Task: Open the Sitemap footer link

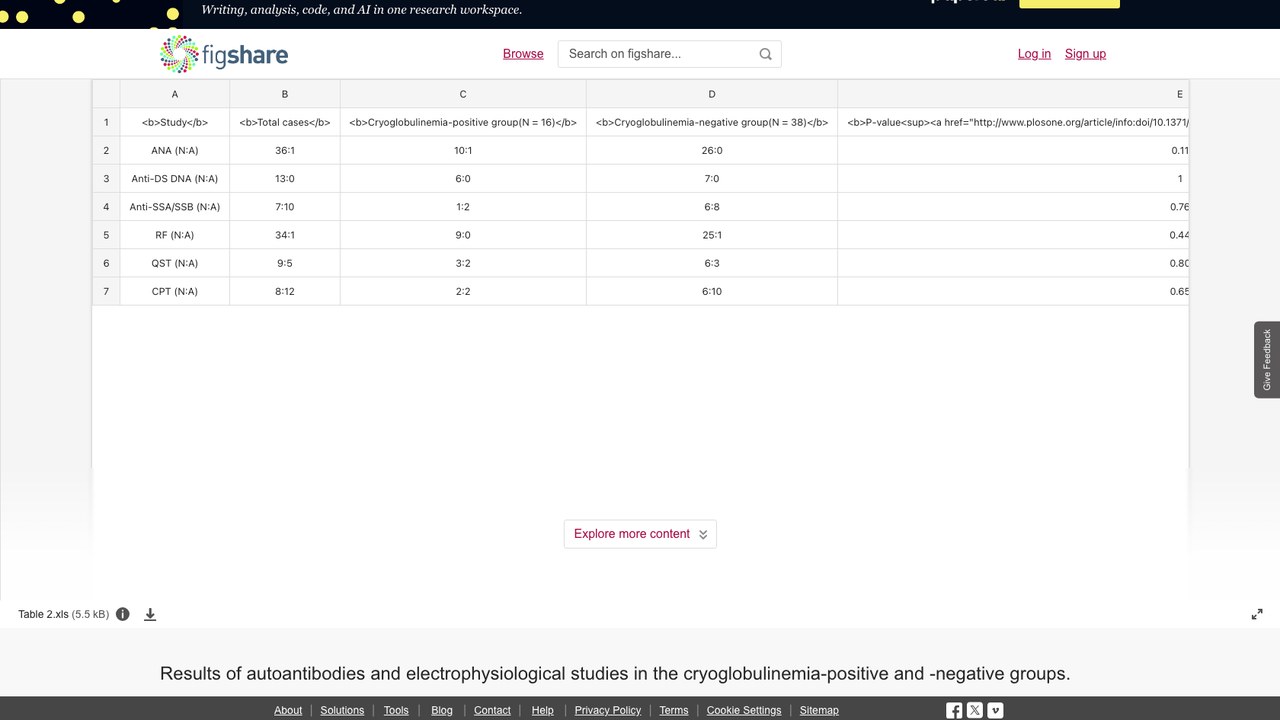Action: [x=819, y=710]
